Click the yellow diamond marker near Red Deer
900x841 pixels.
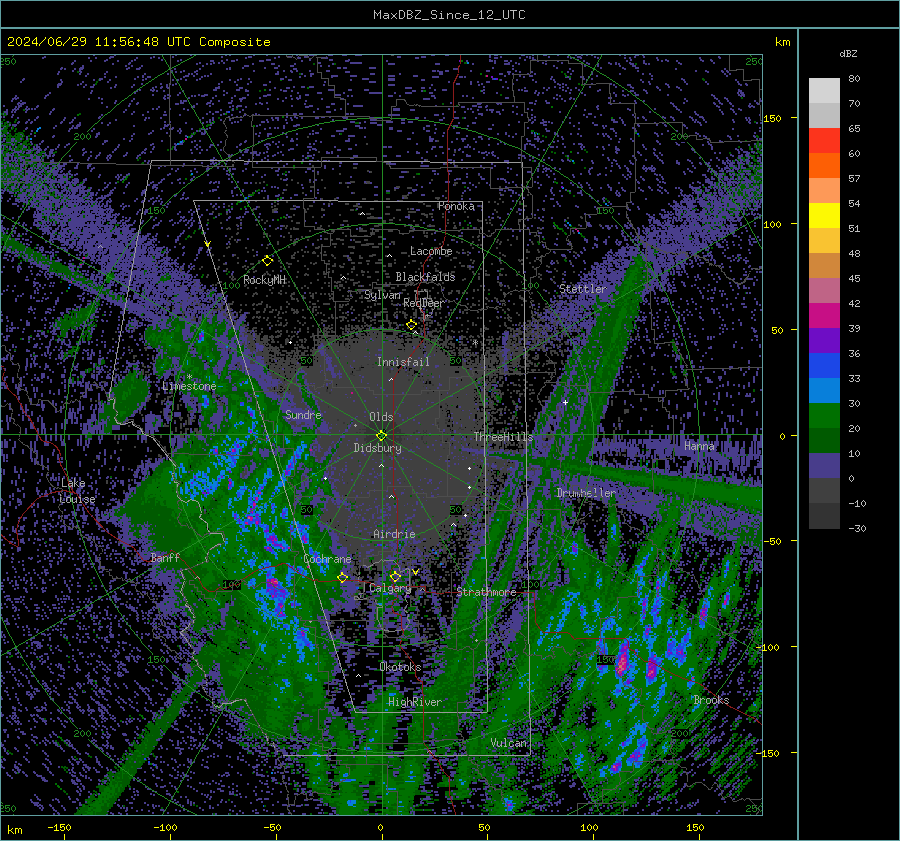tap(411, 325)
